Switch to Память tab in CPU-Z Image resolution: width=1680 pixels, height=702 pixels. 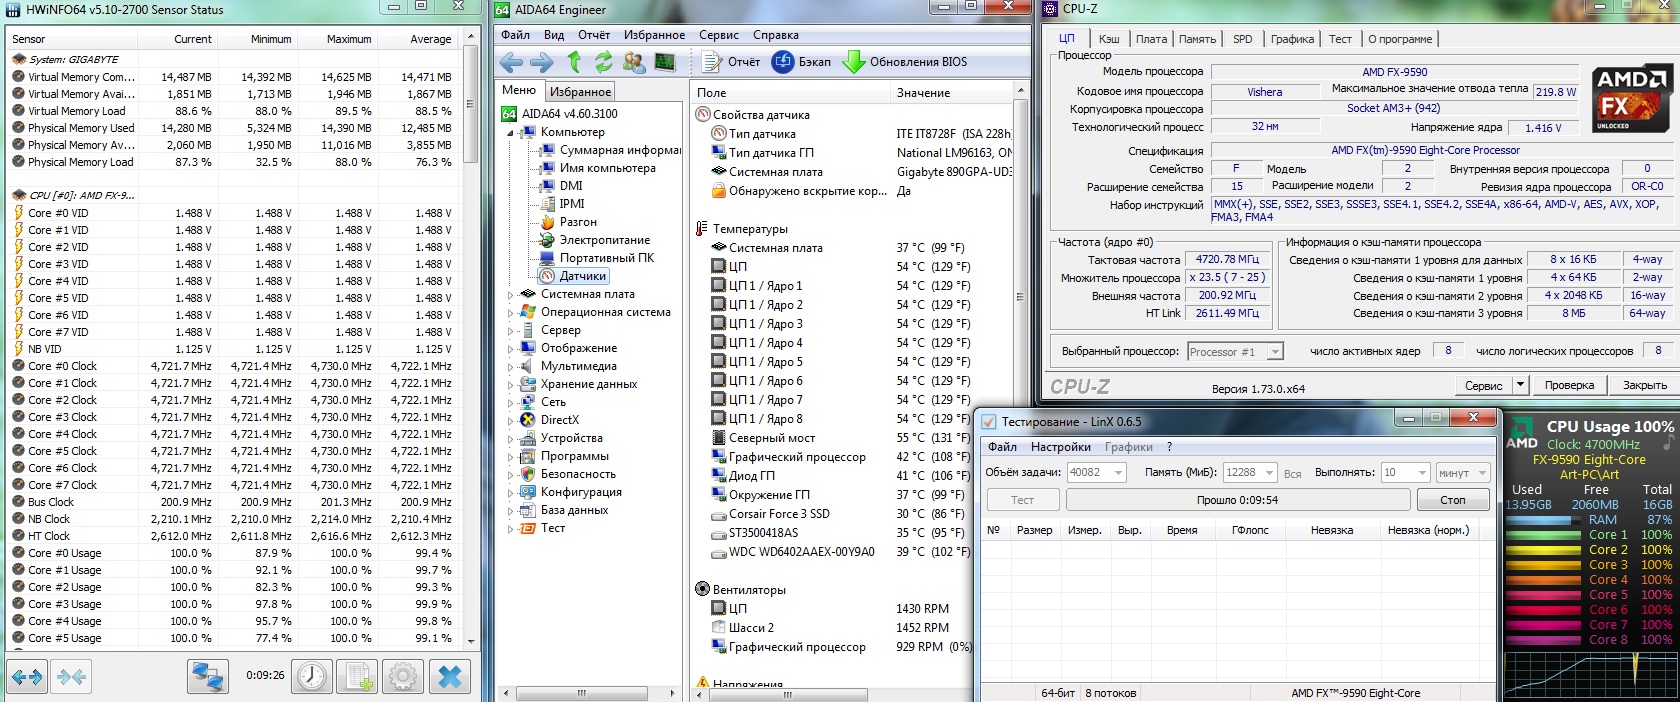pyautogui.click(x=1197, y=39)
